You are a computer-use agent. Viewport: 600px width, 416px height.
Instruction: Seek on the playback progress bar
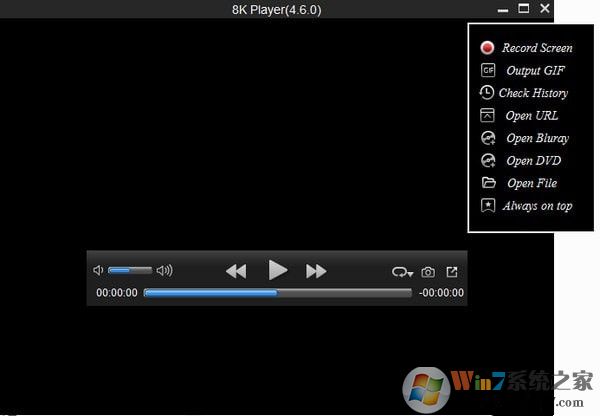point(277,293)
